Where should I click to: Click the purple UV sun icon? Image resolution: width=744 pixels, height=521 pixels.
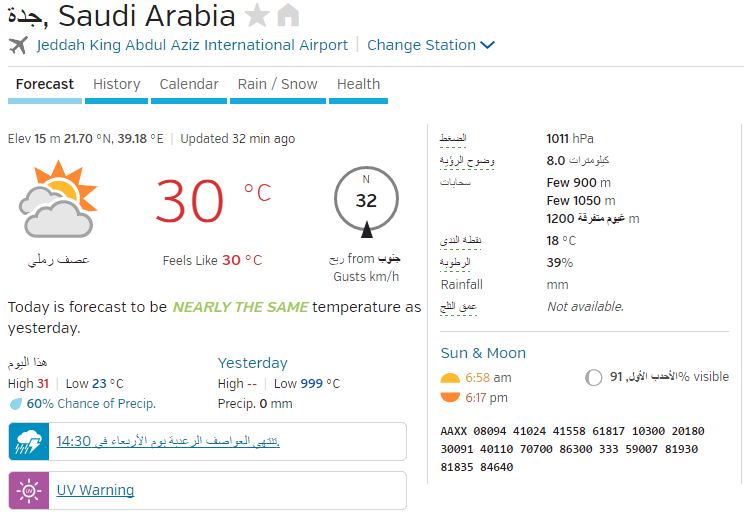pos(29,490)
